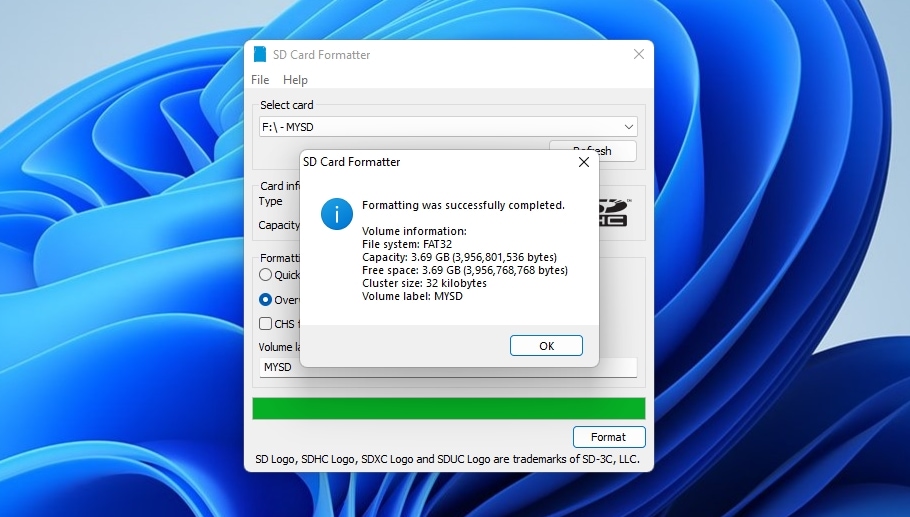Image resolution: width=910 pixels, height=517 pixels.
Task: Close the main SD Card Formatter window
Action: pyautogui.click(x=639, y=54)
